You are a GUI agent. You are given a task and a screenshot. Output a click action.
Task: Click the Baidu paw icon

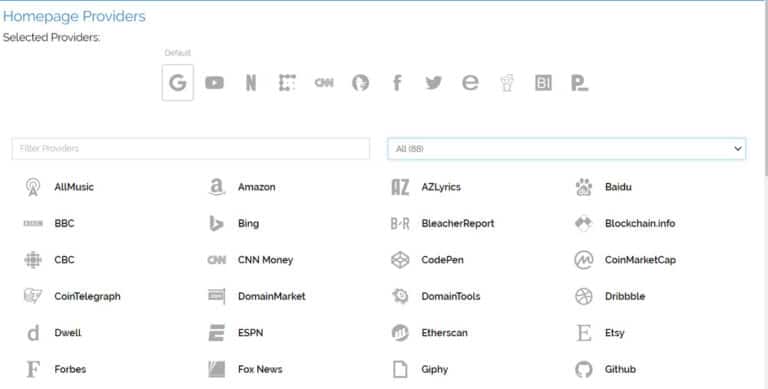pyautogui.click(x=583, y=187)
